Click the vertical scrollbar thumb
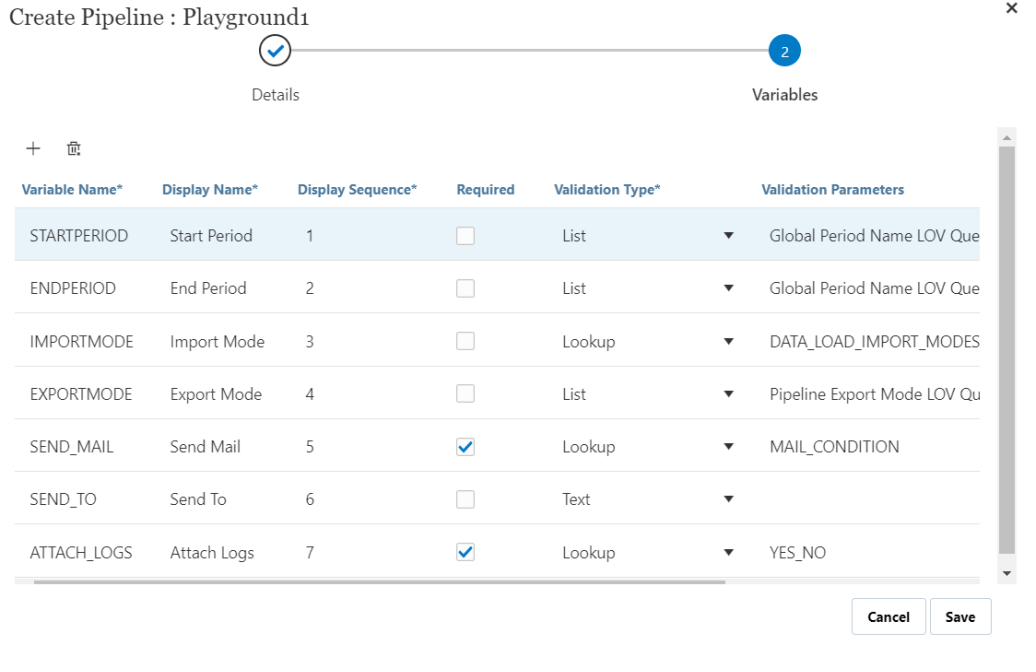Viewport: 1036px width, 672px height. click(1006, 350)
